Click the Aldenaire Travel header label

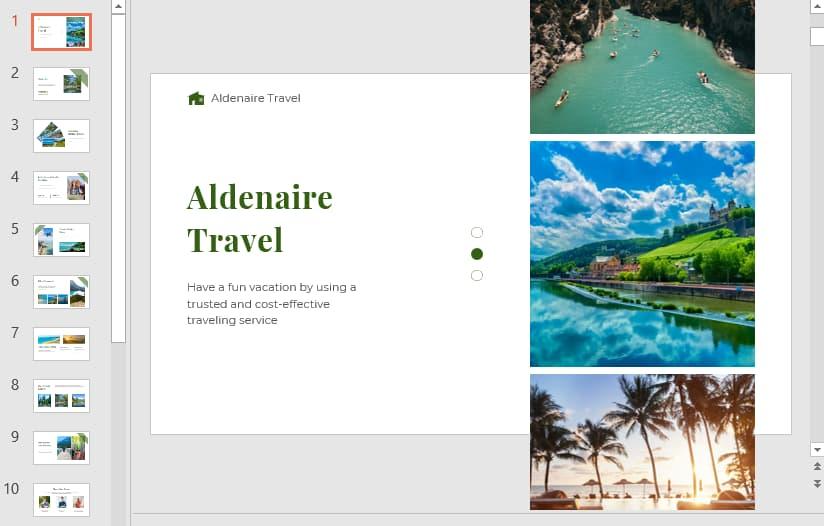click(256, 98)
